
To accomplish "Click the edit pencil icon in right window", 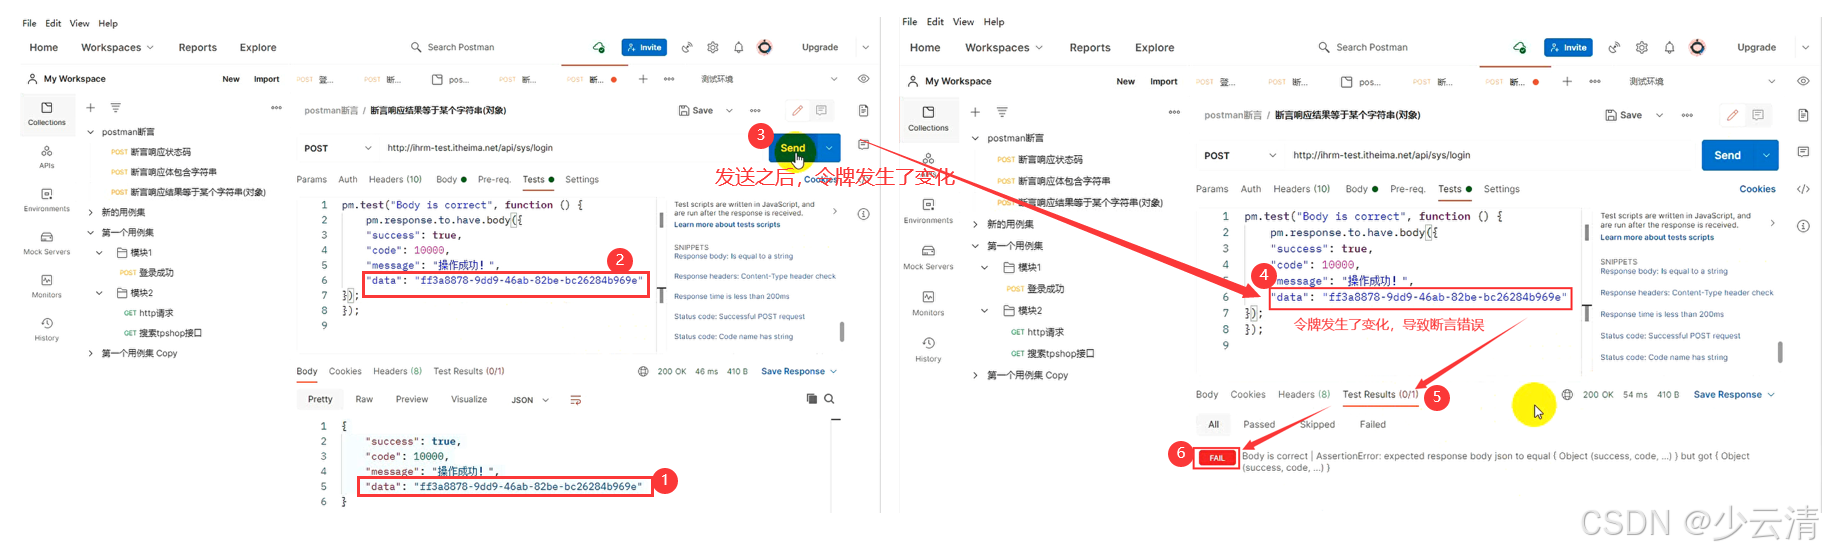I will coord(1732,115).
